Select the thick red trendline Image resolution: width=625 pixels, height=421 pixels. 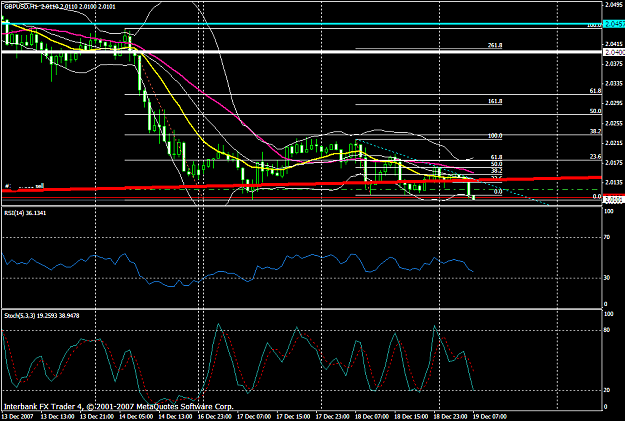point(301,184)
